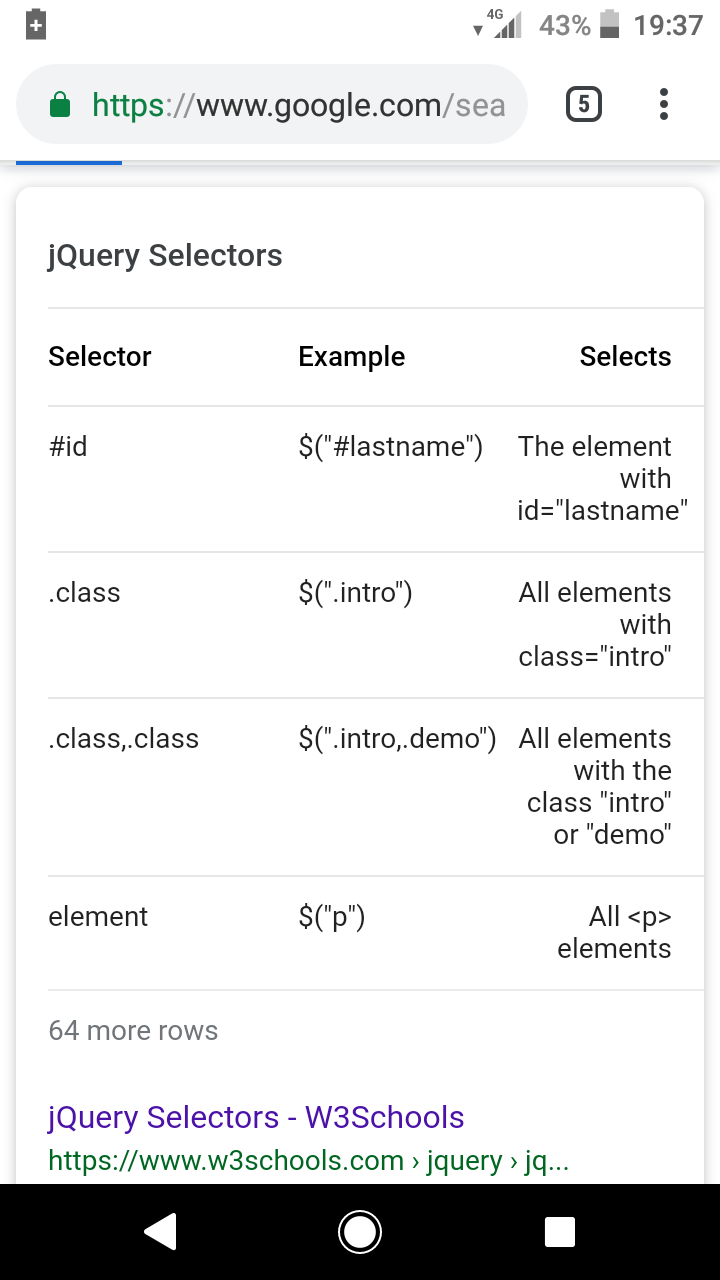Tap the Android home circle button
Screen dimensions: 720x1280
[x=360, y=1232]
